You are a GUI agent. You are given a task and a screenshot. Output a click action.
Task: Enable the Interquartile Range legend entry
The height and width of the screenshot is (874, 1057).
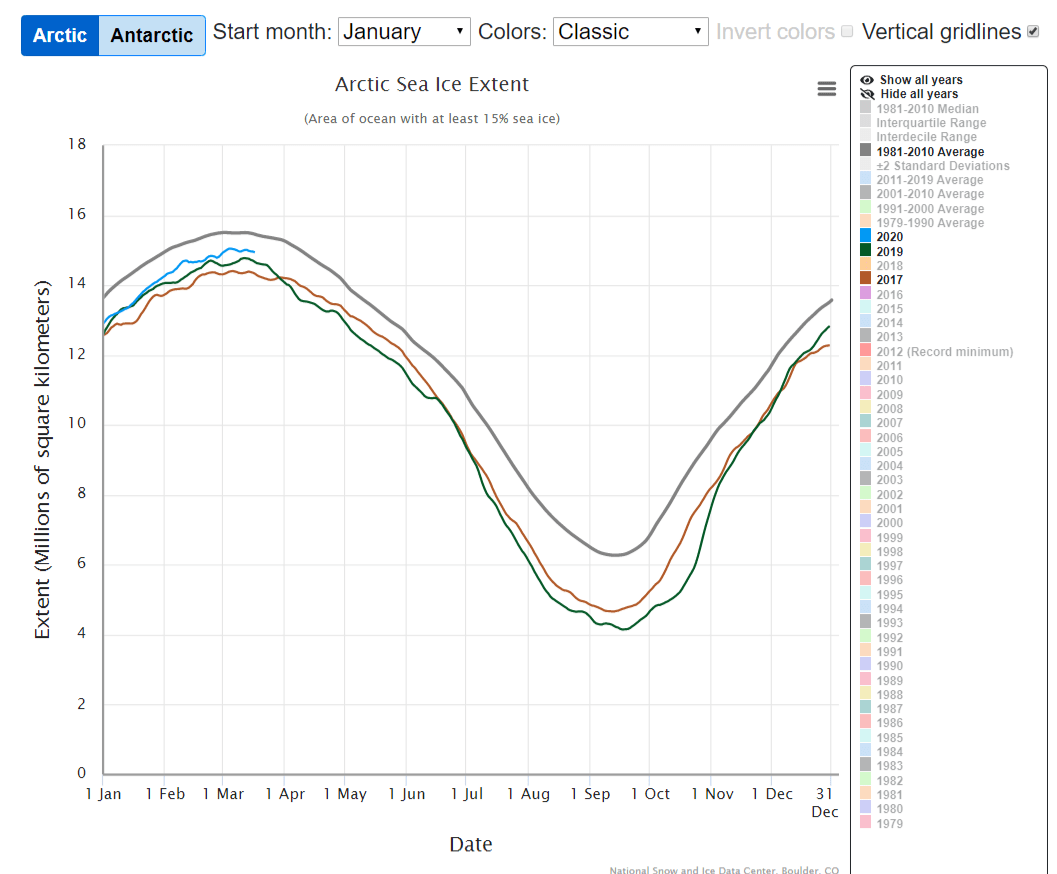click(x=931, y=123)
